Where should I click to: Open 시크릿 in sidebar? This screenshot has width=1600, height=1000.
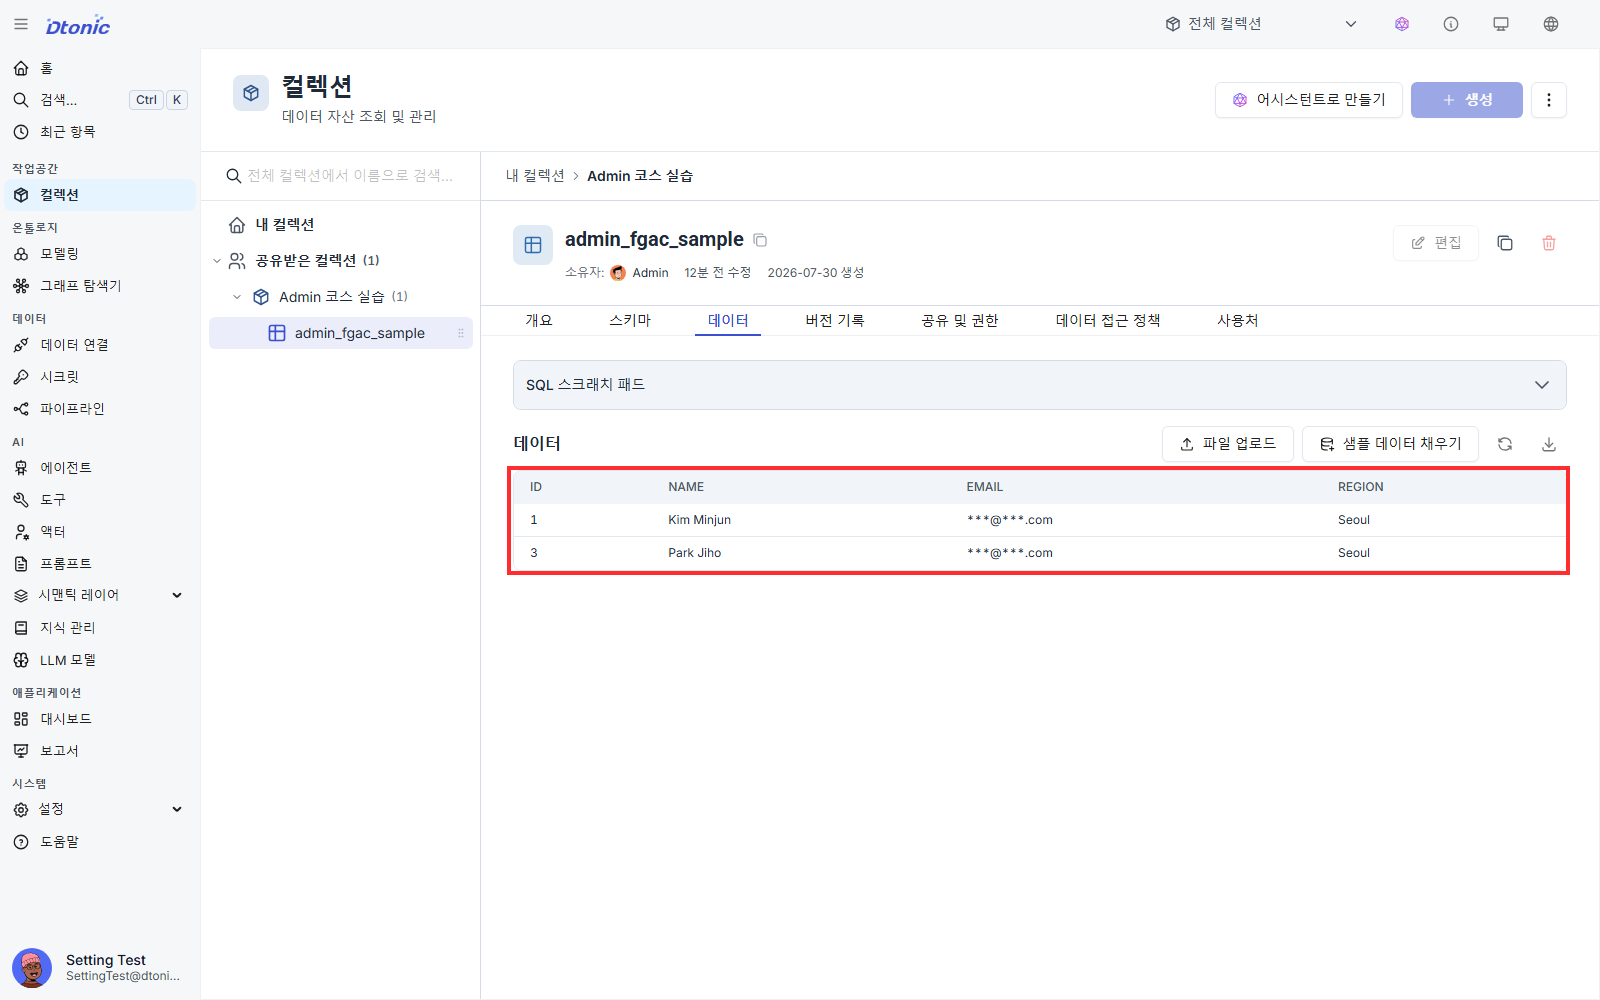click(x=100, y=377)
